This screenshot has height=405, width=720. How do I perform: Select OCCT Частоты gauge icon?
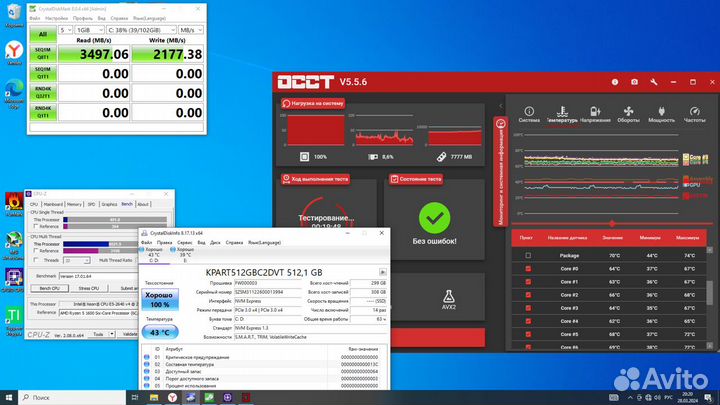coord(694,111)
